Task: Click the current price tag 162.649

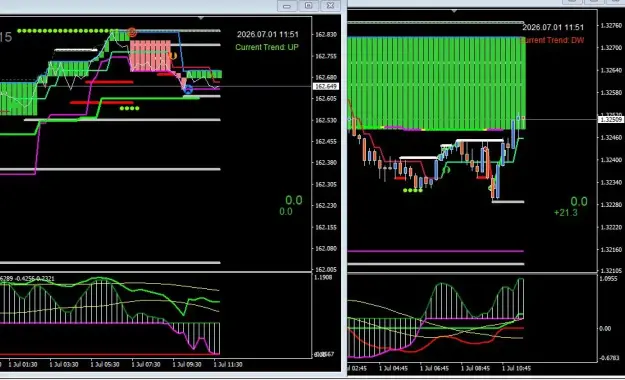Action: tap(326, 87)
